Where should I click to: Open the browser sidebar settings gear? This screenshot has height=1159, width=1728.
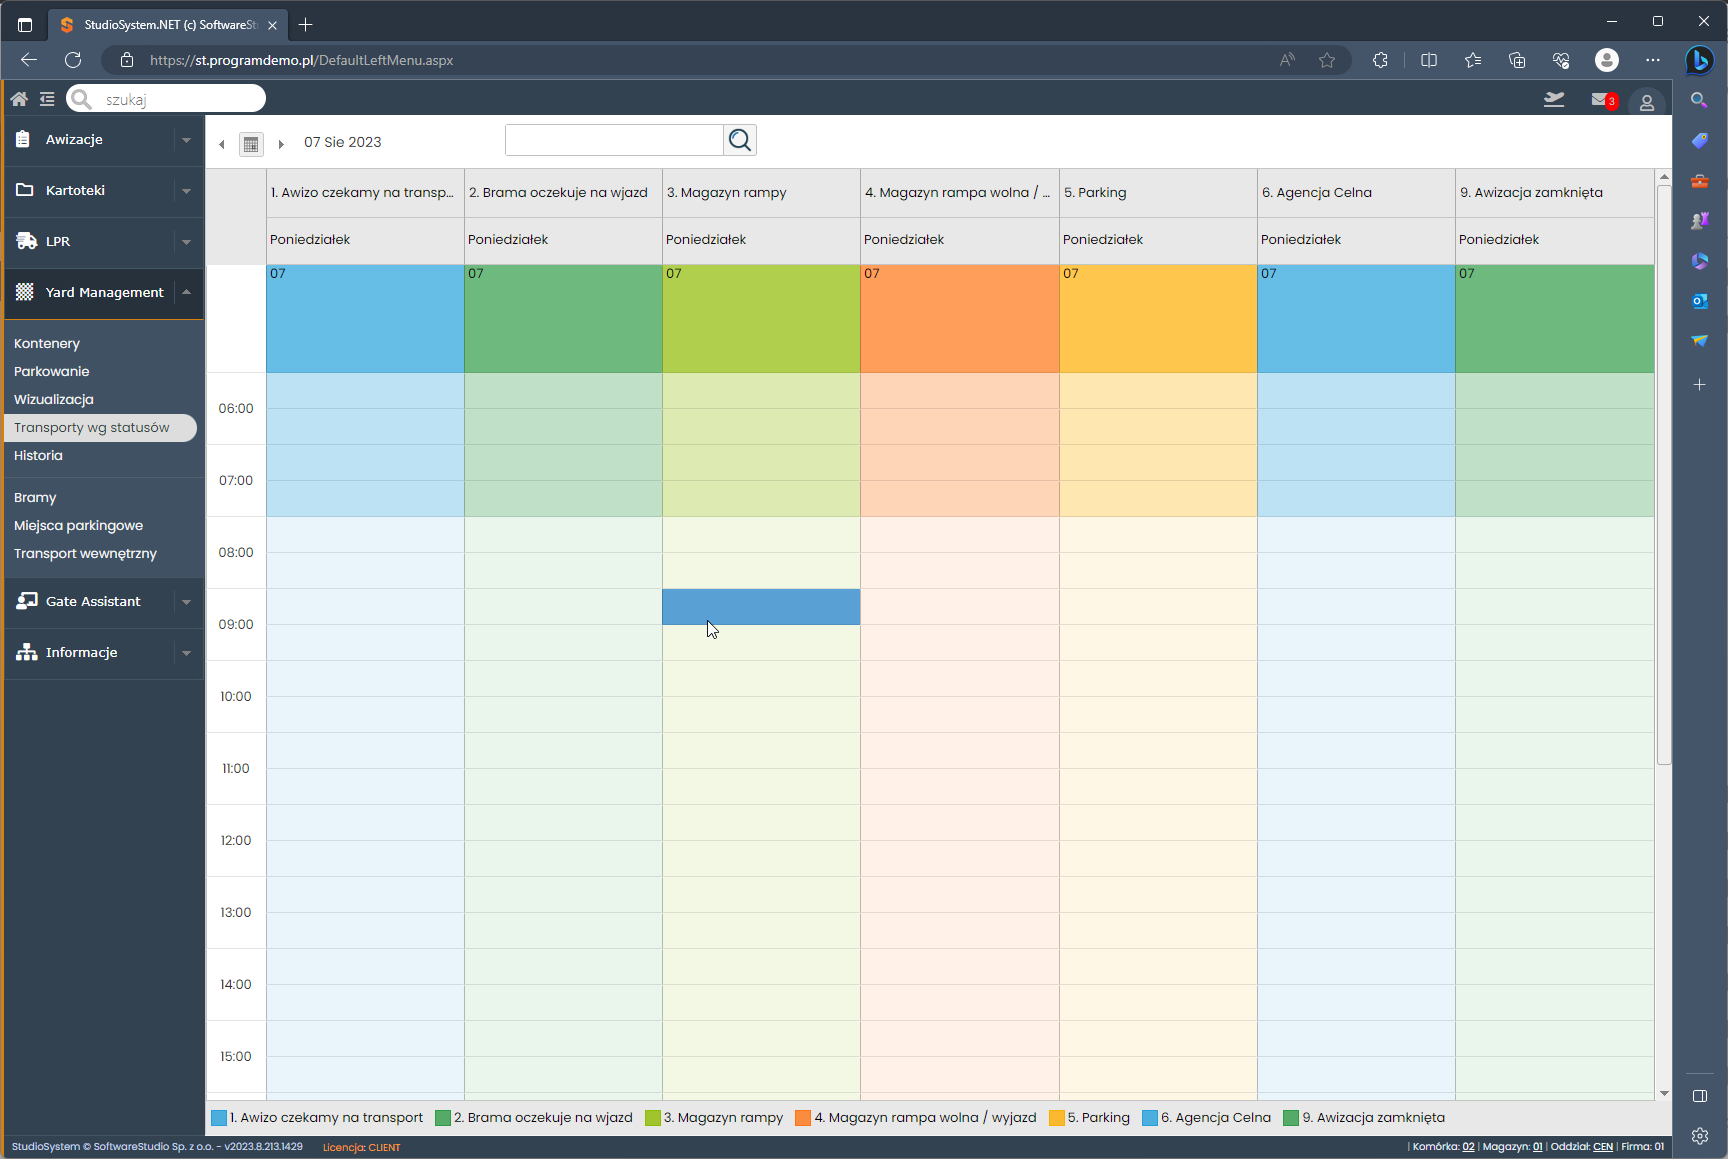(1699, 1136)
